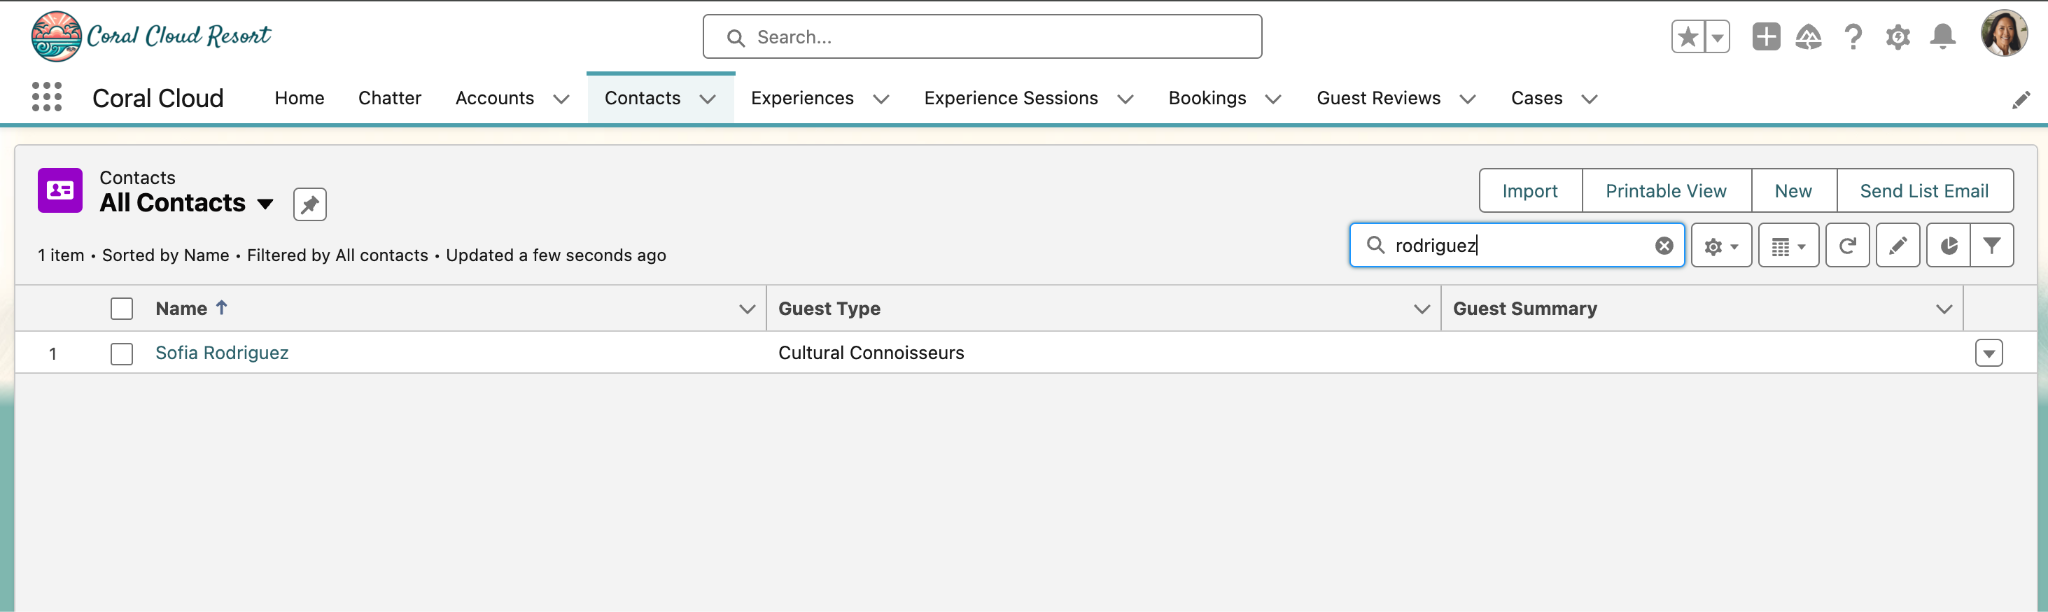Open the List View Controls gear dropdown

click(1721, 246)
